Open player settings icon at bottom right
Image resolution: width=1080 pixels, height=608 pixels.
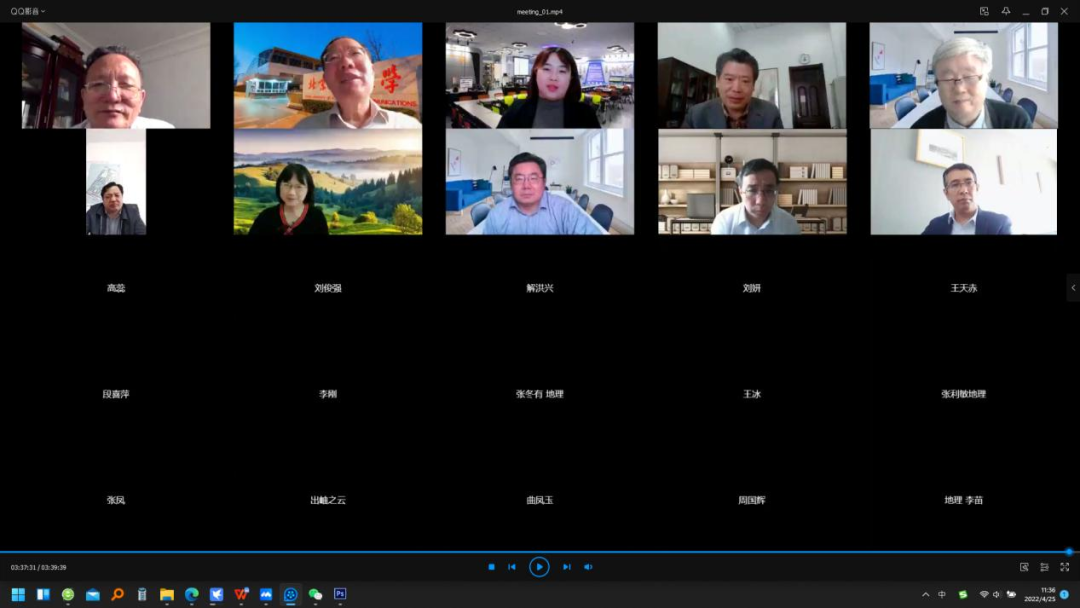click(1044, 567)
